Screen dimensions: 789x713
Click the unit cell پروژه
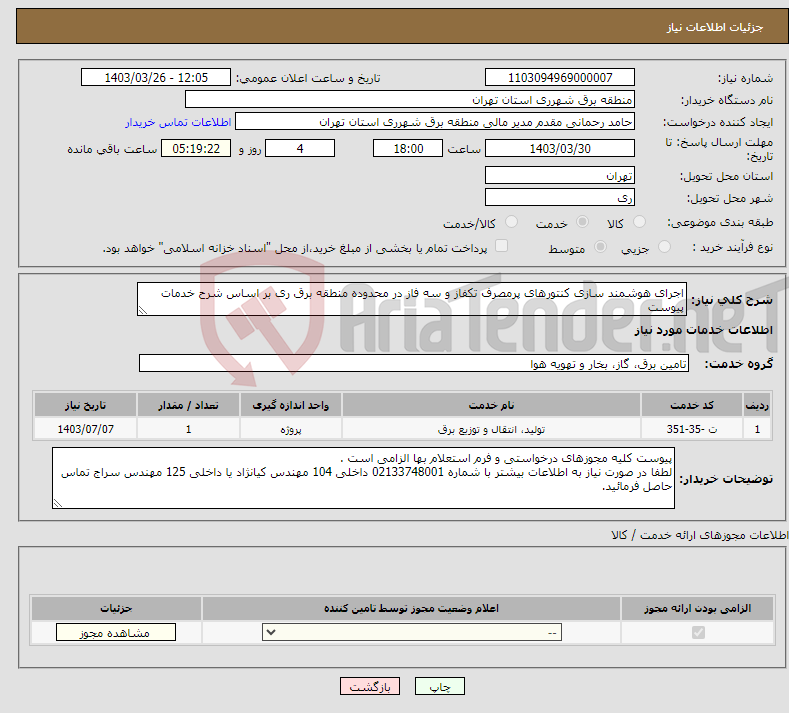click(291, 429)
